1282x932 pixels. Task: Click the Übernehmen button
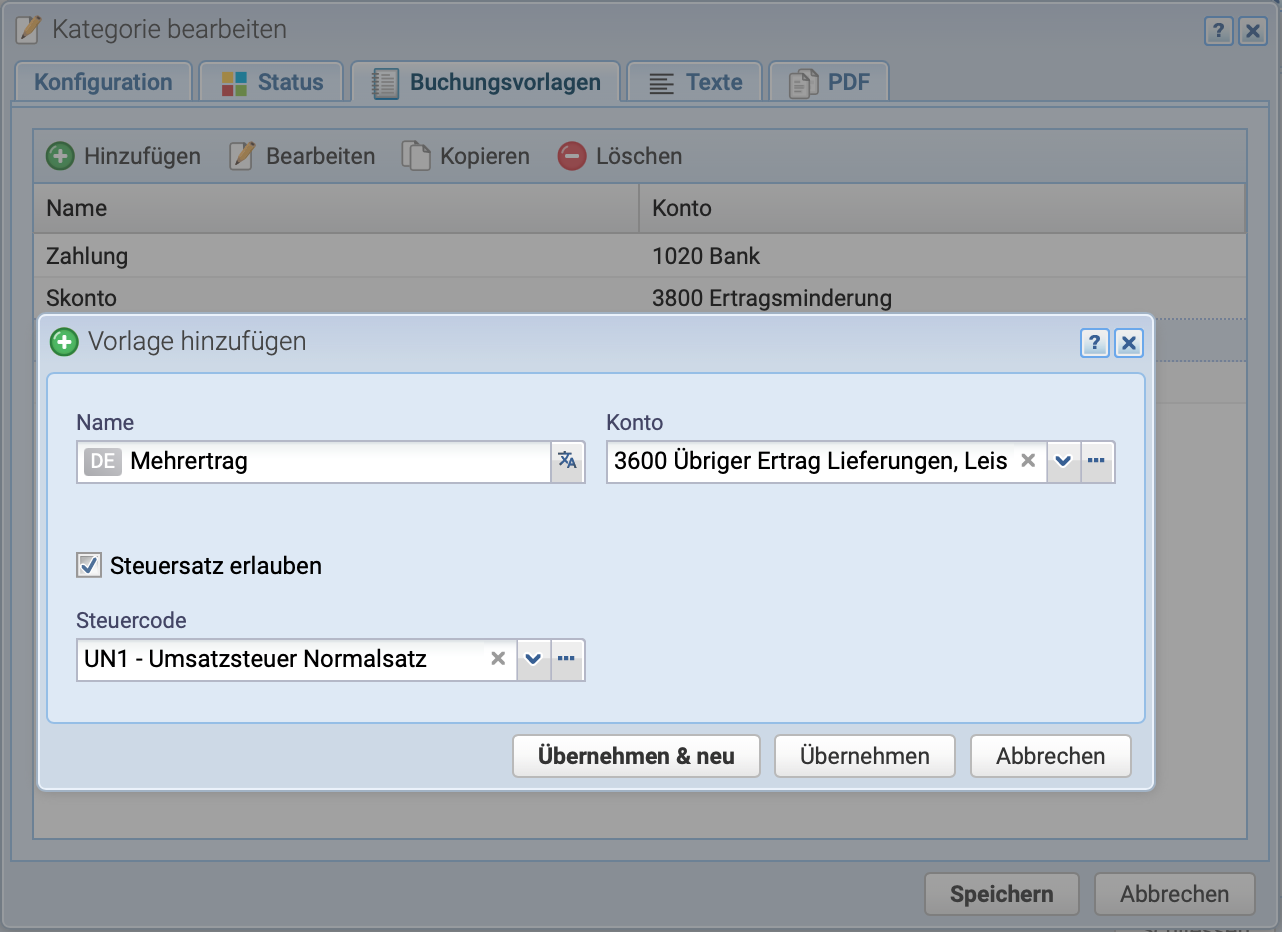tap(865, 756)
